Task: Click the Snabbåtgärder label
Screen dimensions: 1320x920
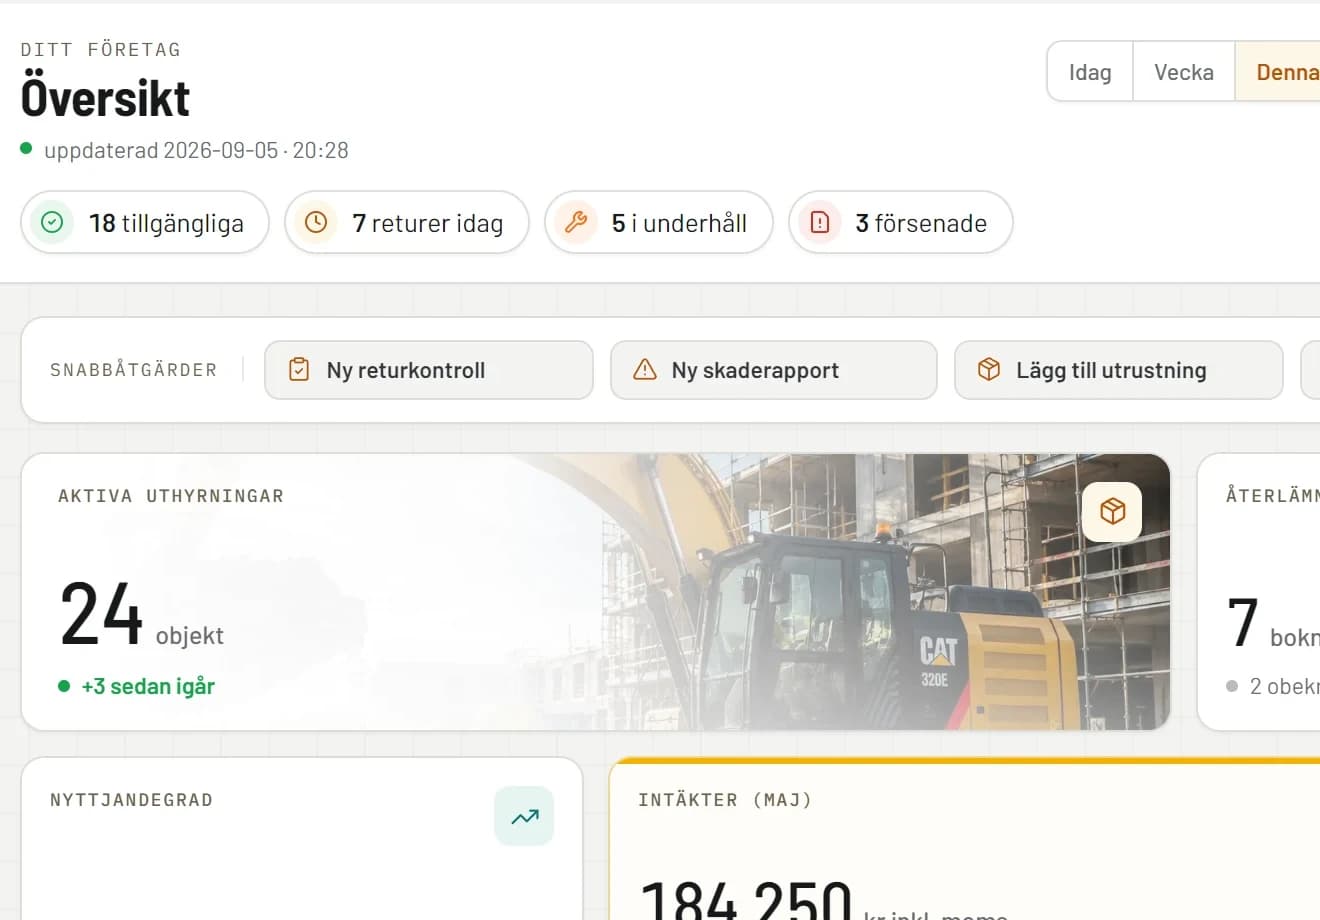Action: [x=134, y=370]
